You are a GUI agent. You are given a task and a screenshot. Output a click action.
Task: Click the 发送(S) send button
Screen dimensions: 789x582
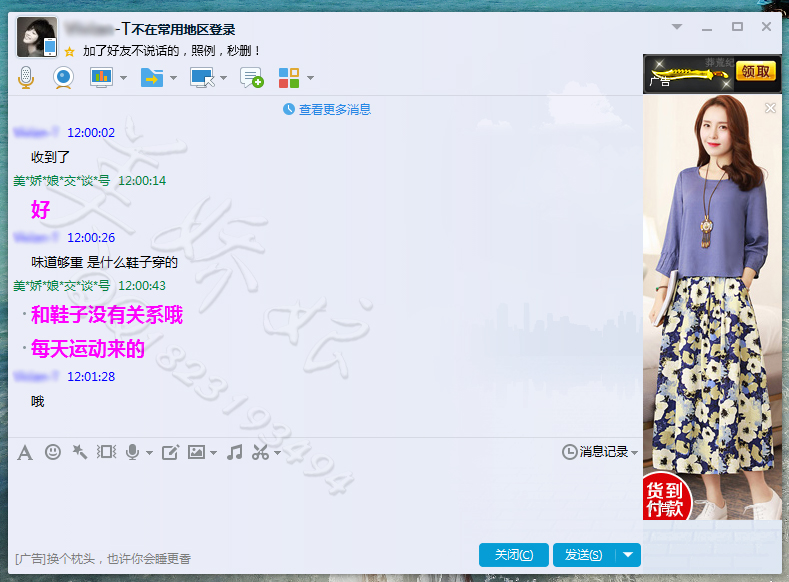click(x=583, y=555)
